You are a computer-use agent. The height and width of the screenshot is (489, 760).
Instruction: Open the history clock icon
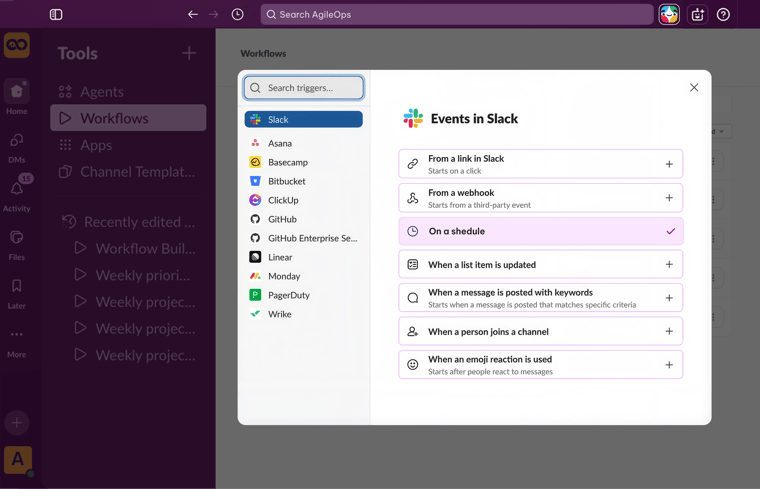click(238, 15)
